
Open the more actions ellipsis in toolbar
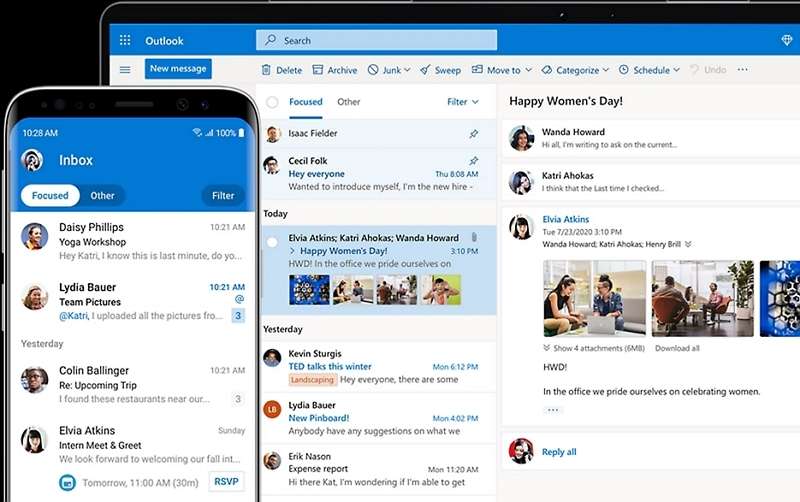pyautogui.click(x=742, y=69)
